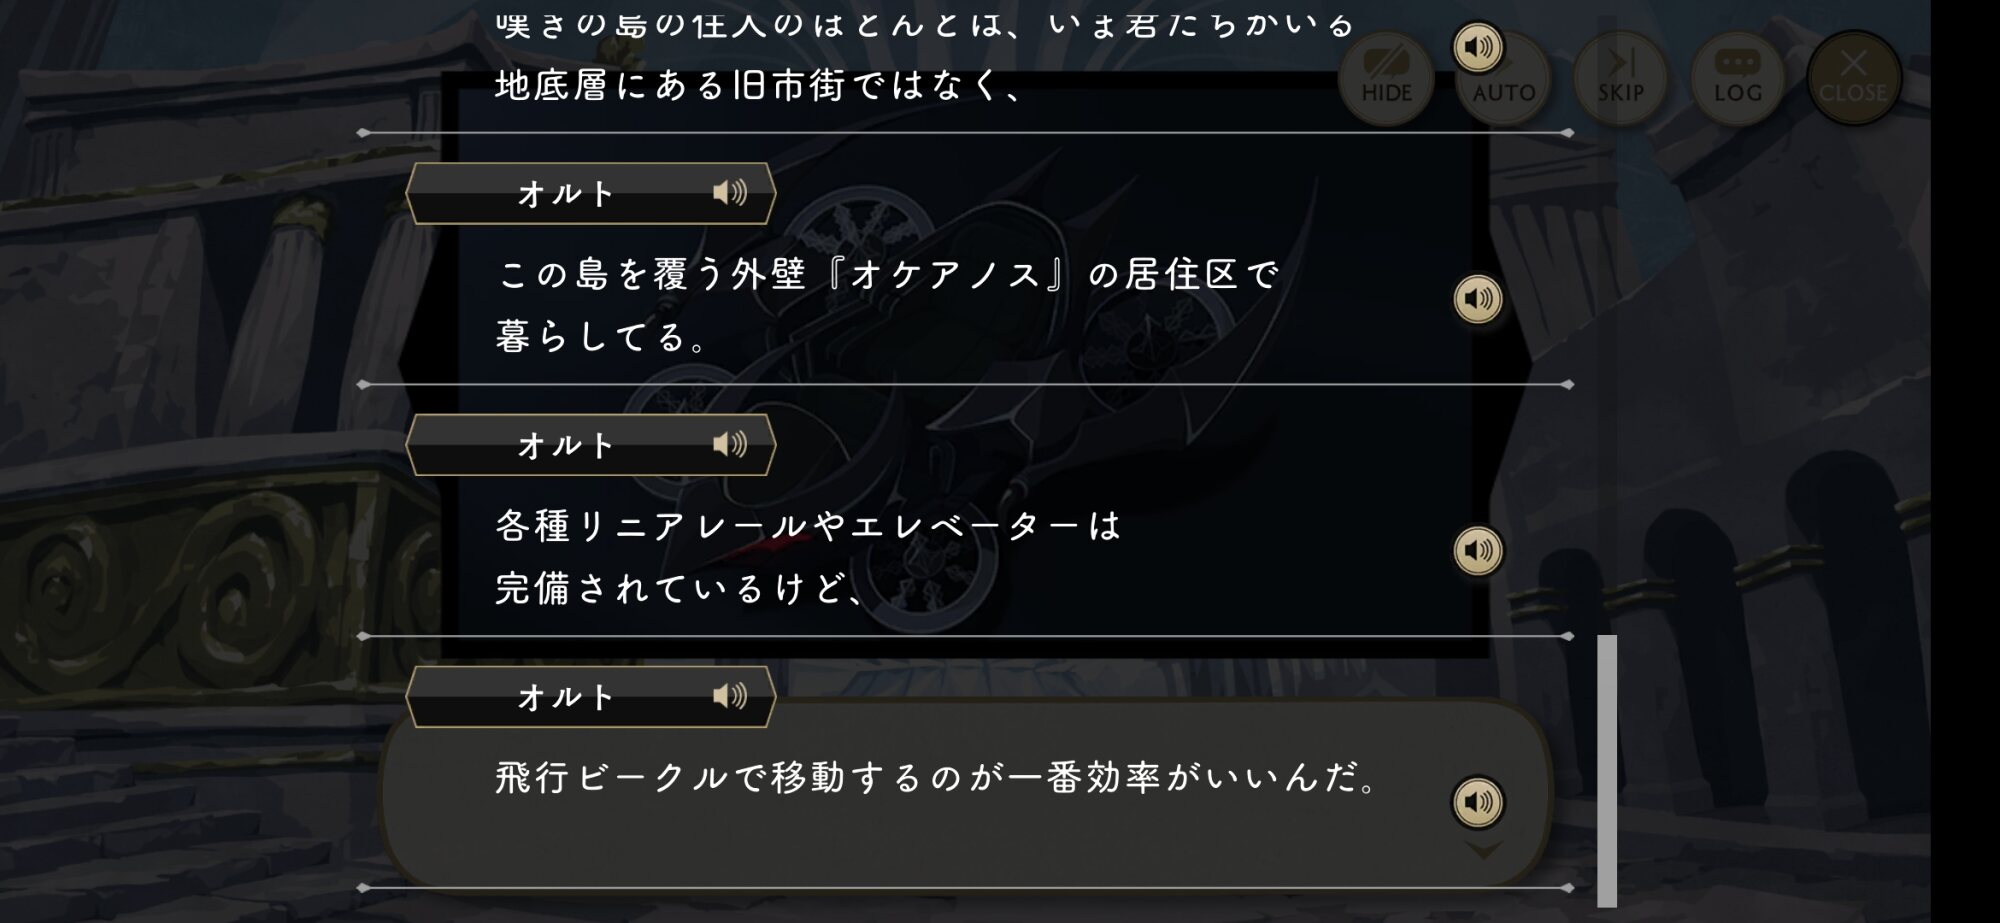The height and width of the screenshot is (923, 2000).
Task: Click speaker icon in second オルト name tag
Action: [x=730, y=444]
